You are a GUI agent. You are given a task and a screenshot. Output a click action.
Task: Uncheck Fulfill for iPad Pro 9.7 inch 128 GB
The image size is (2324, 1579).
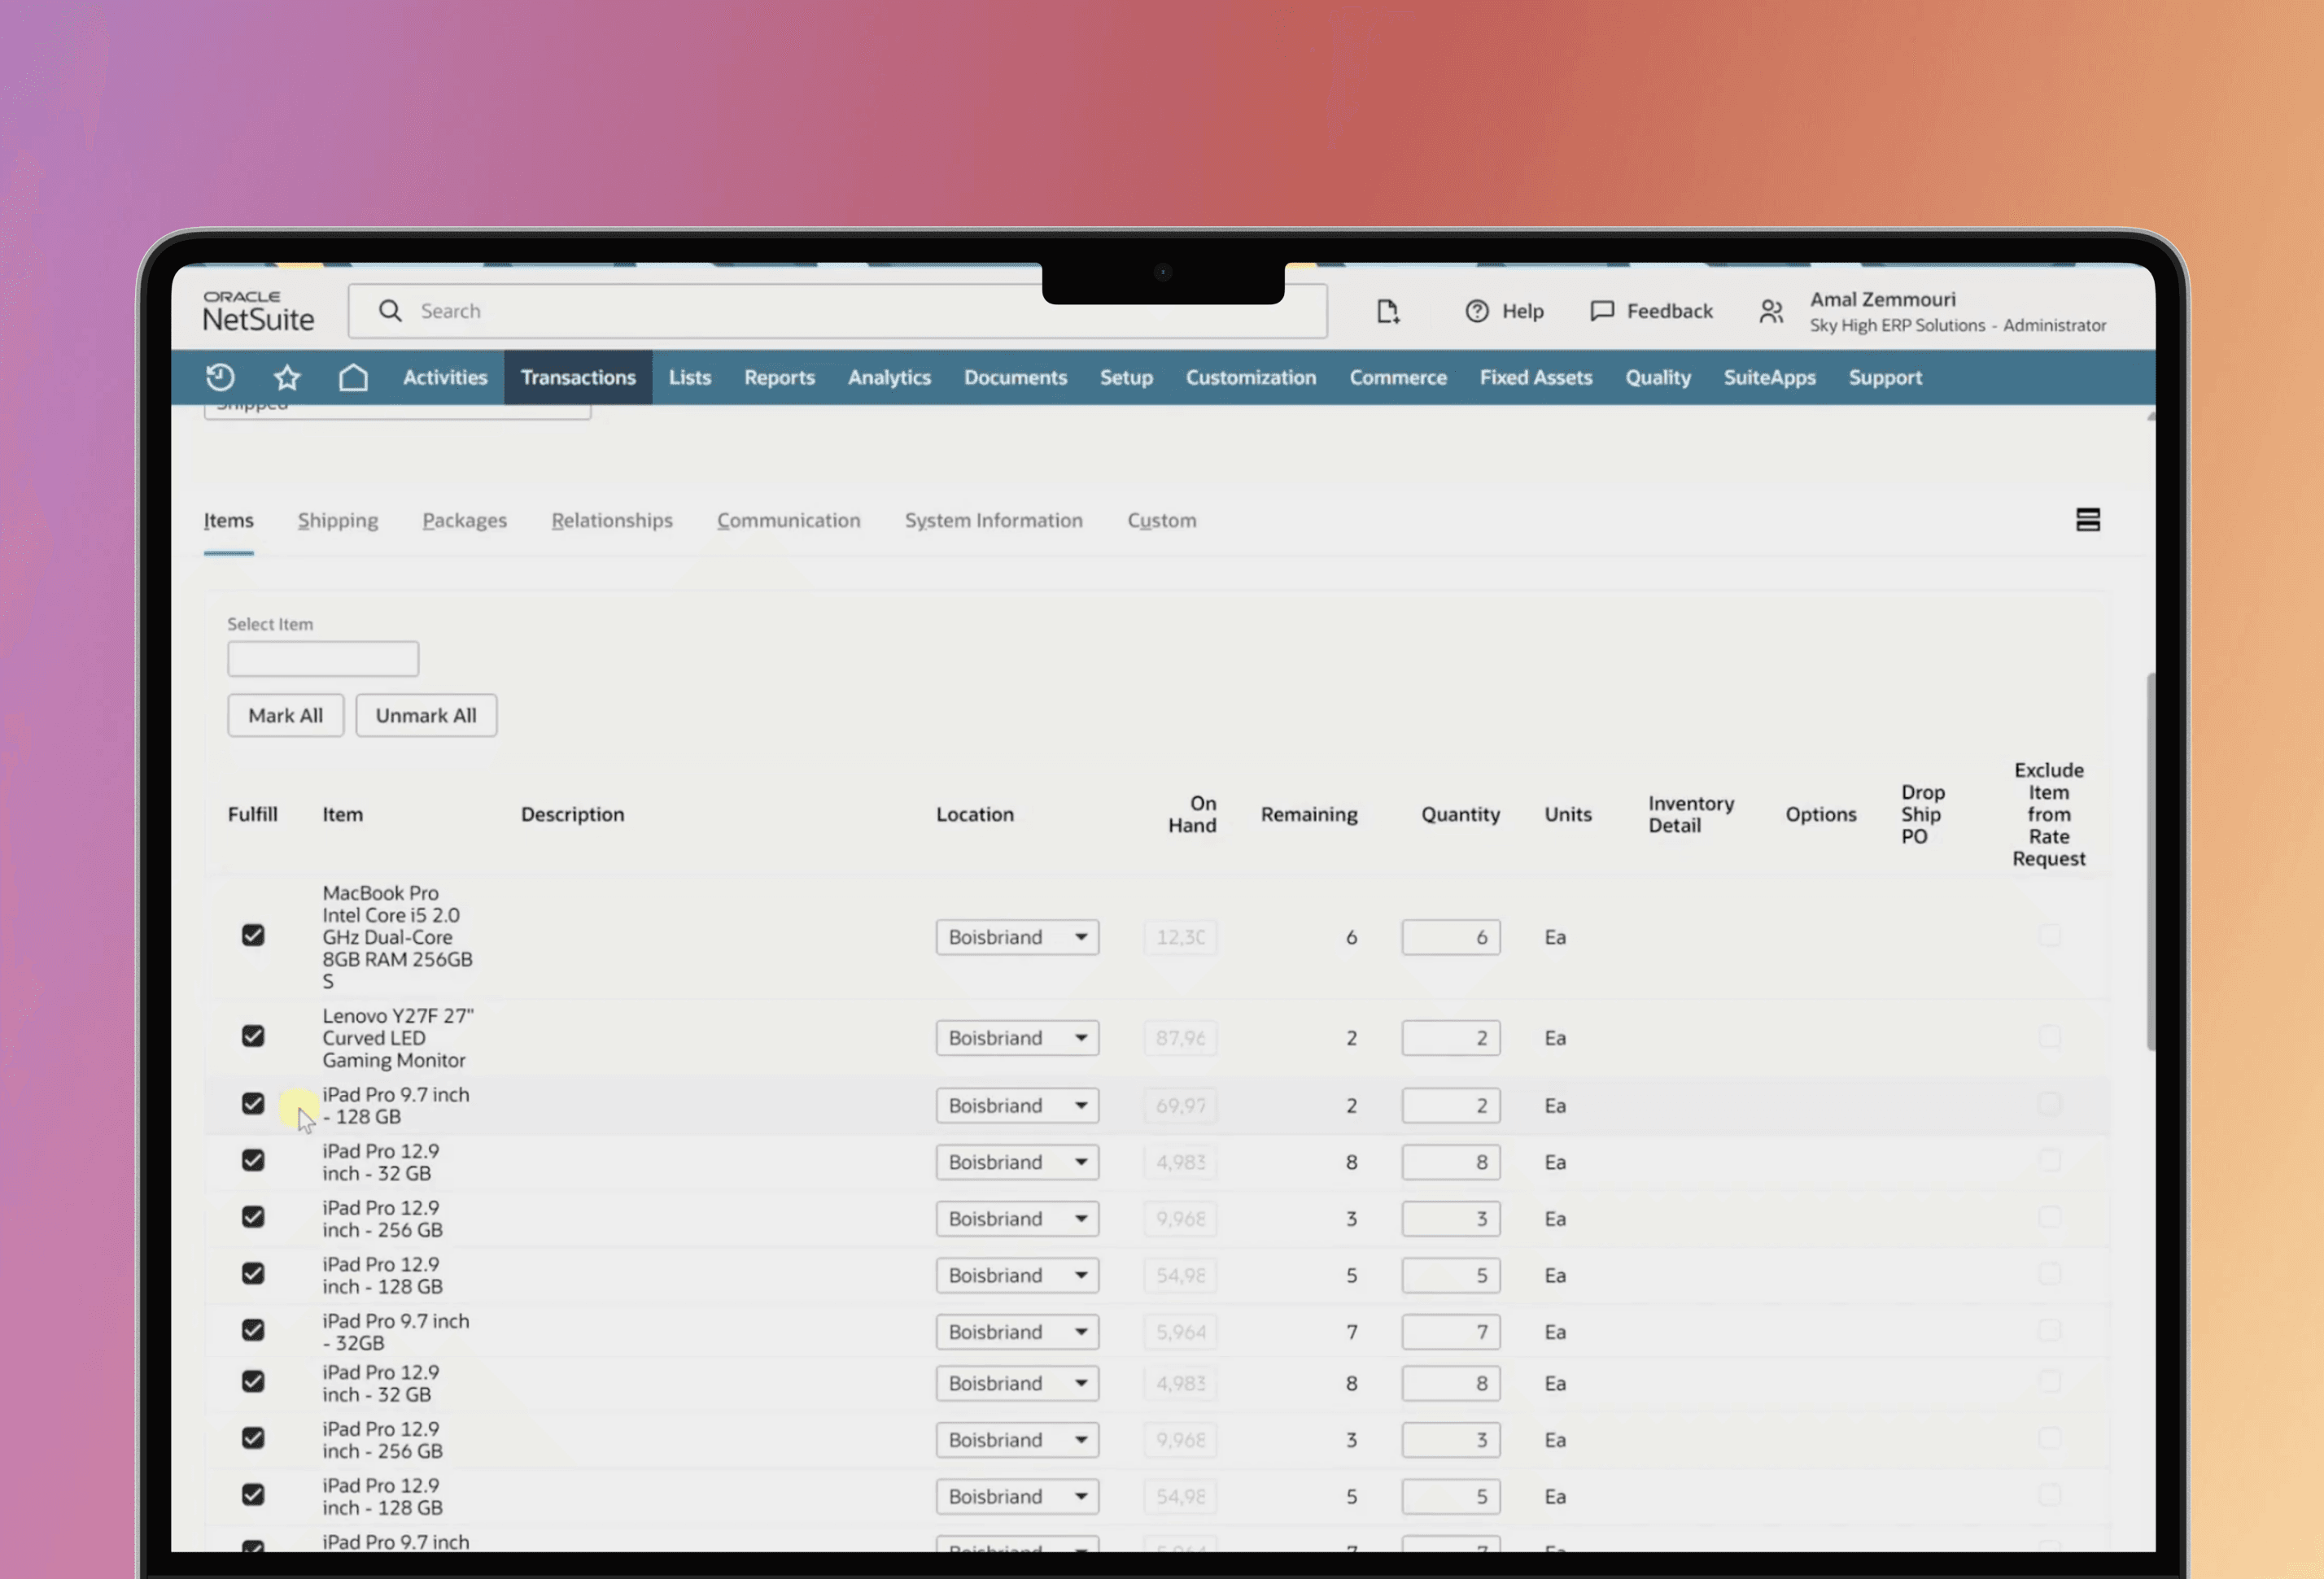[x=253, y=1103]
